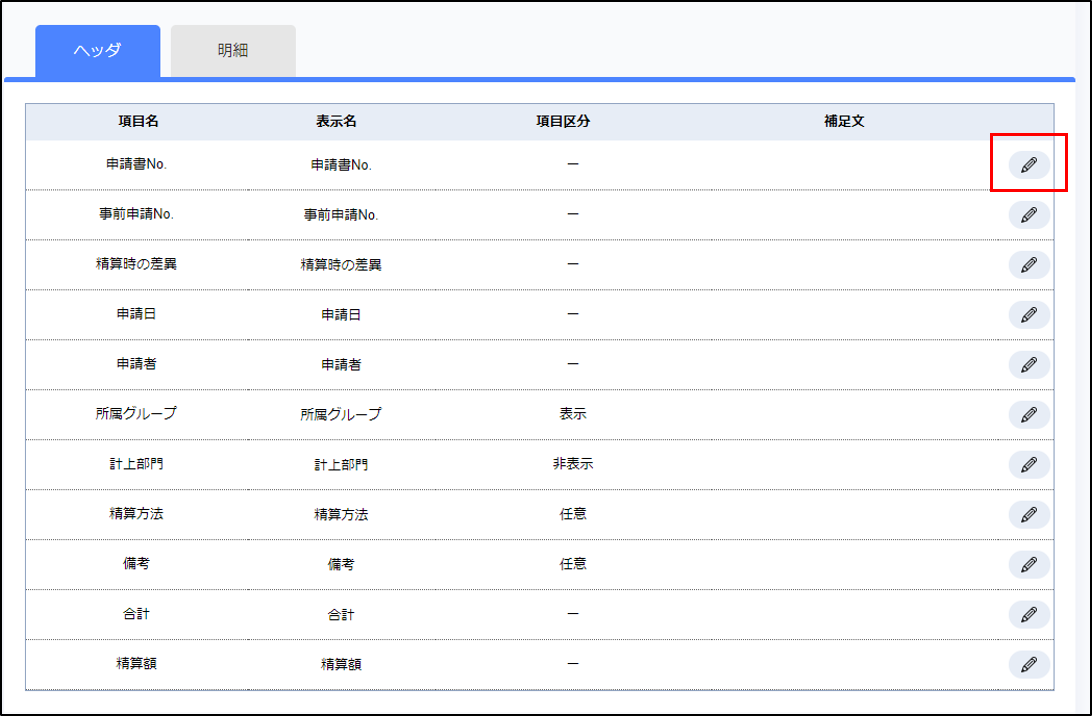This screenshot has width=1092, height=716.
Task: Select 非表示 value in 計上部門 row
Action: [x=573, y=464]
